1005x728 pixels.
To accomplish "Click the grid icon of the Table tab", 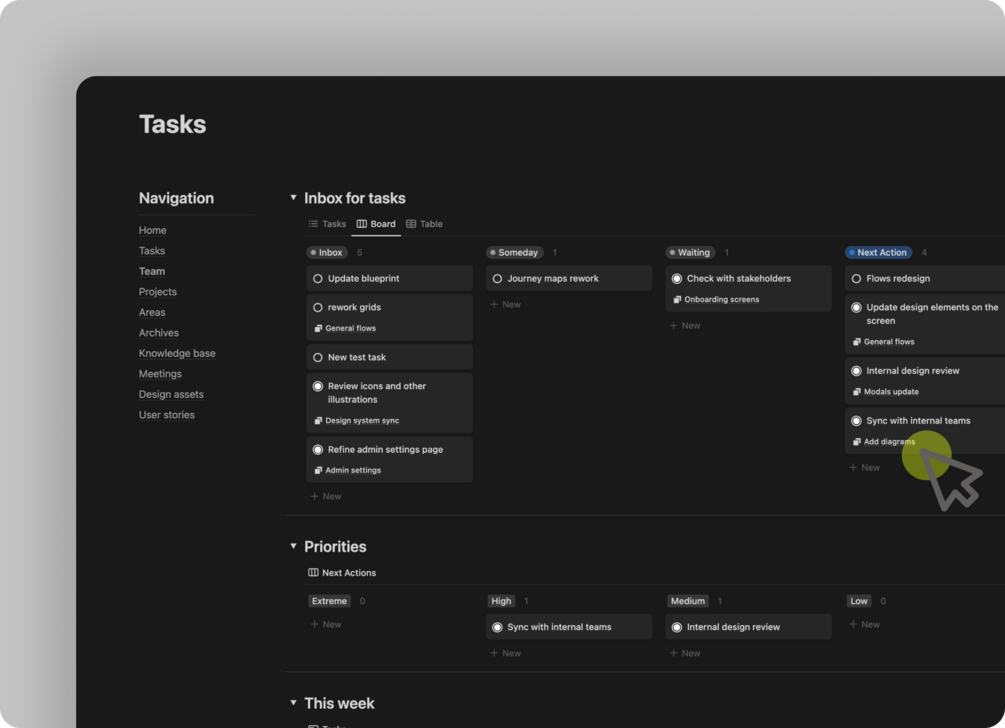I will (411, 224).
